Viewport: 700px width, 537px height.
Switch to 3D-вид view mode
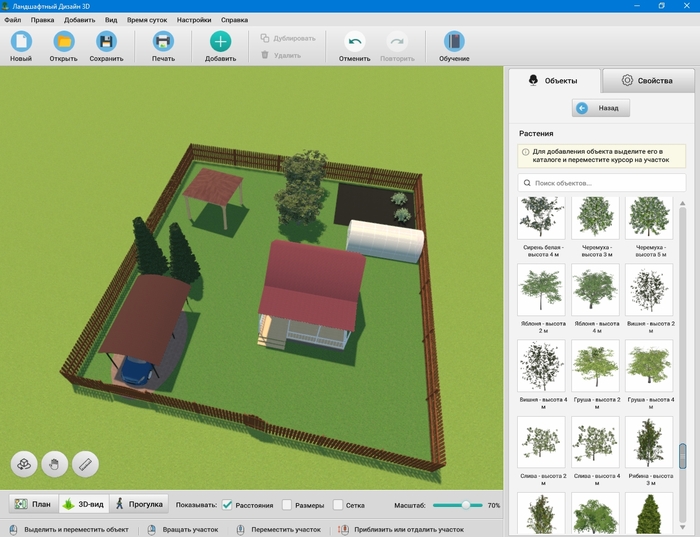tap(84, 504)
